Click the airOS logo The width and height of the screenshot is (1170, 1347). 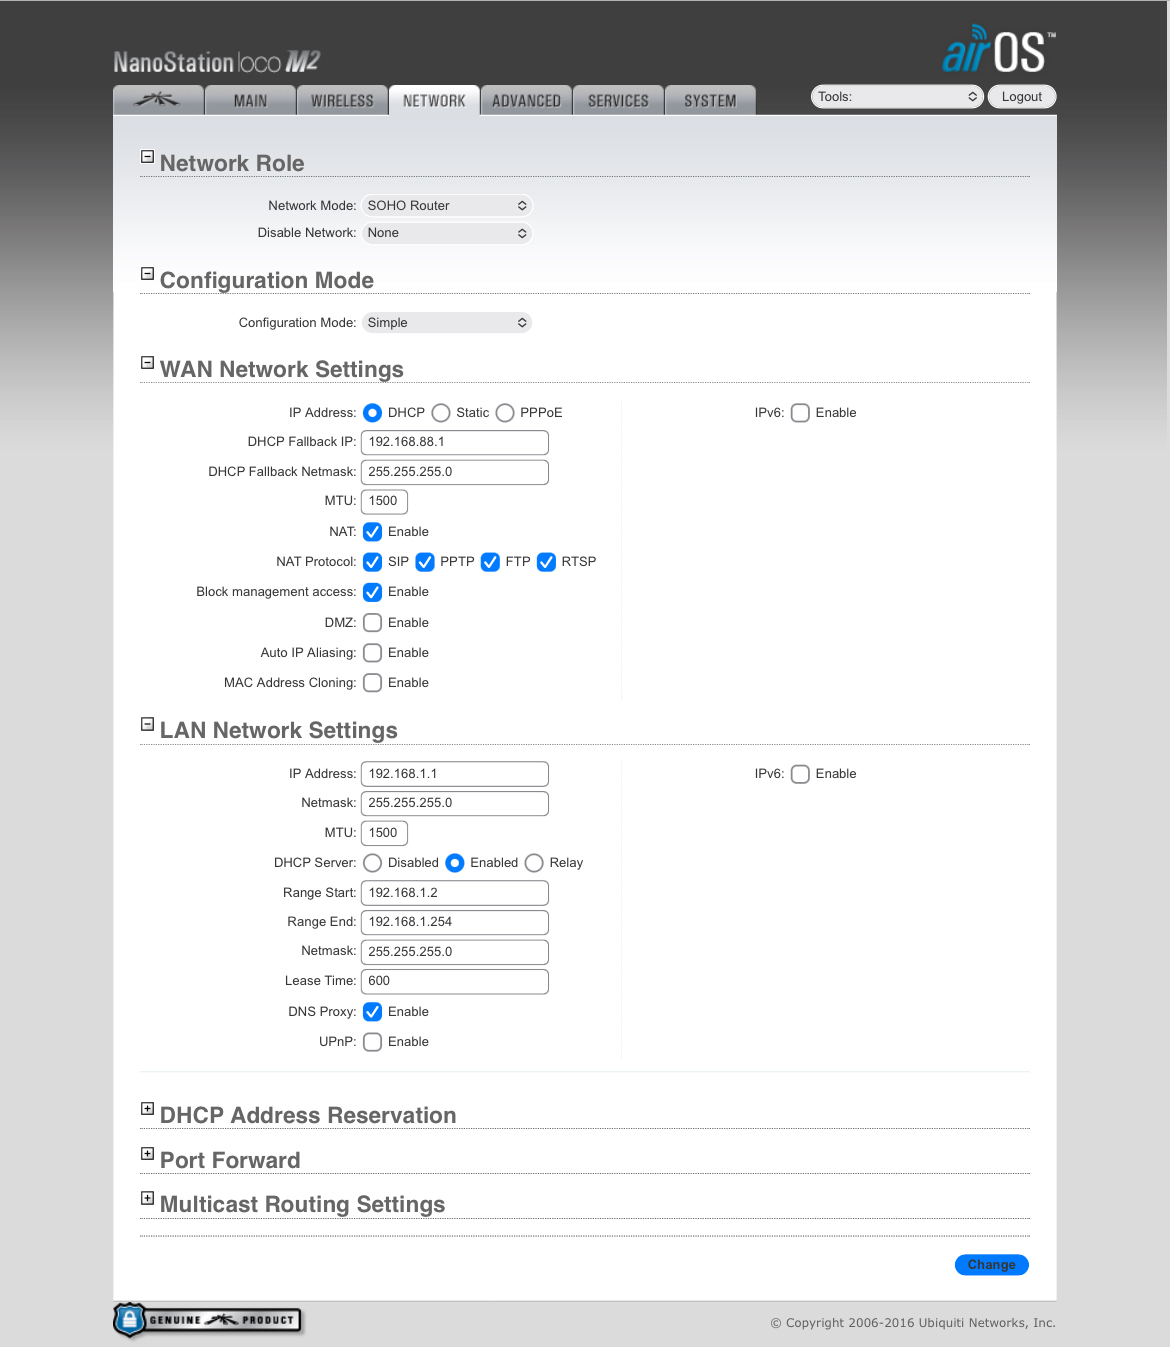998,50
